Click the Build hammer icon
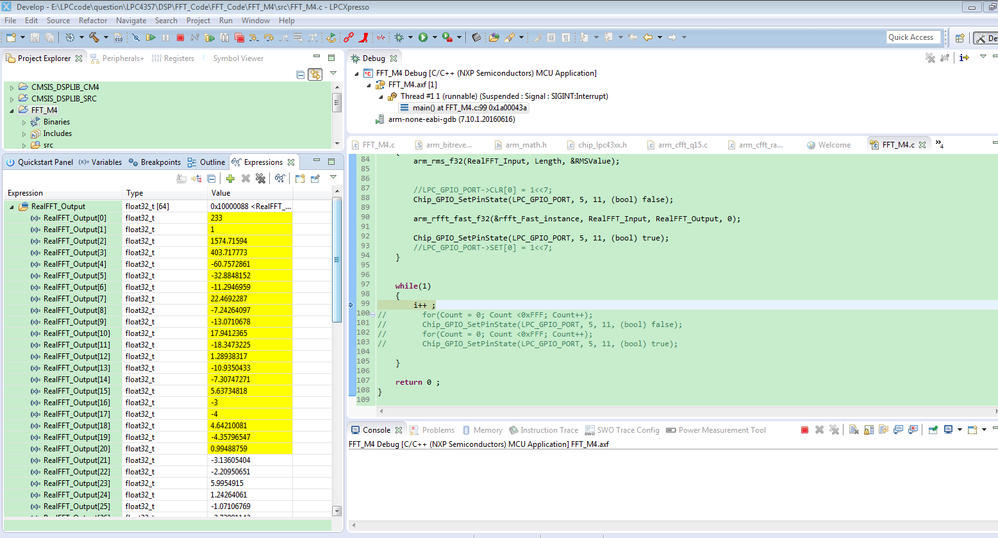The image size is (998, 538). click(x=93, y=38)
